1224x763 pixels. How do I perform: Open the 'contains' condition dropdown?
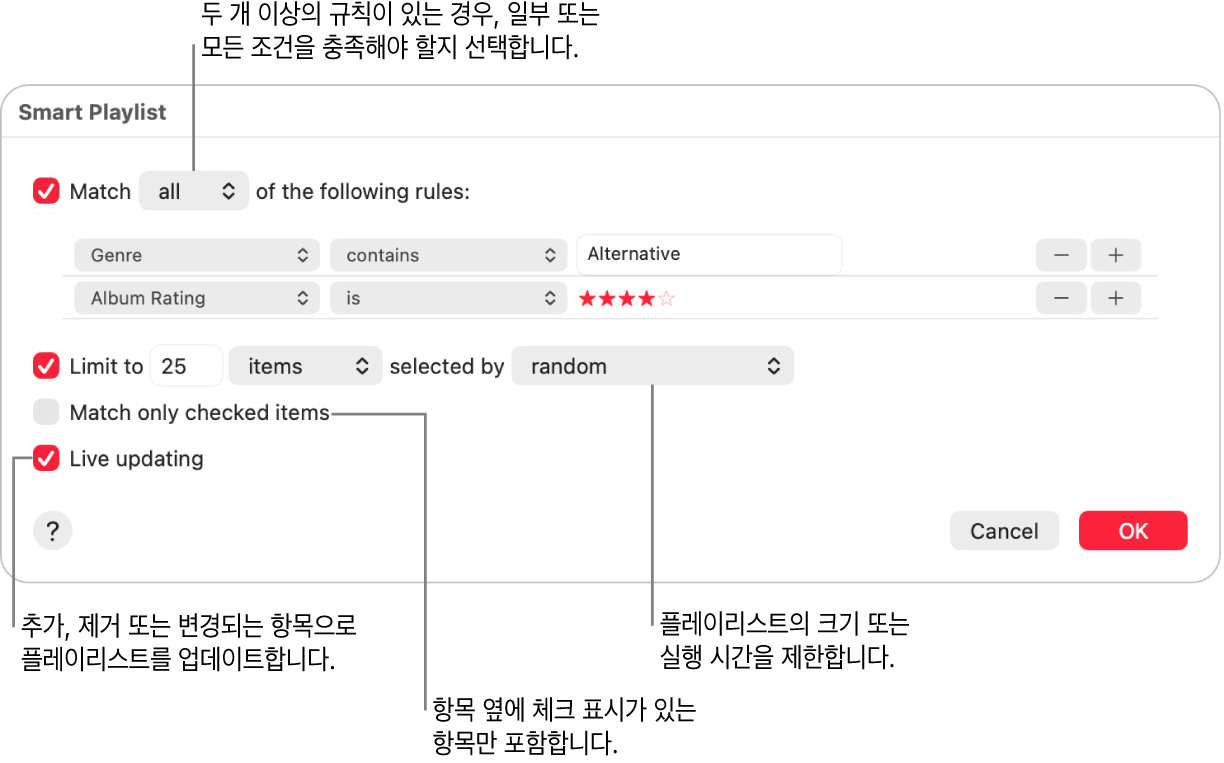pos(448,255)
